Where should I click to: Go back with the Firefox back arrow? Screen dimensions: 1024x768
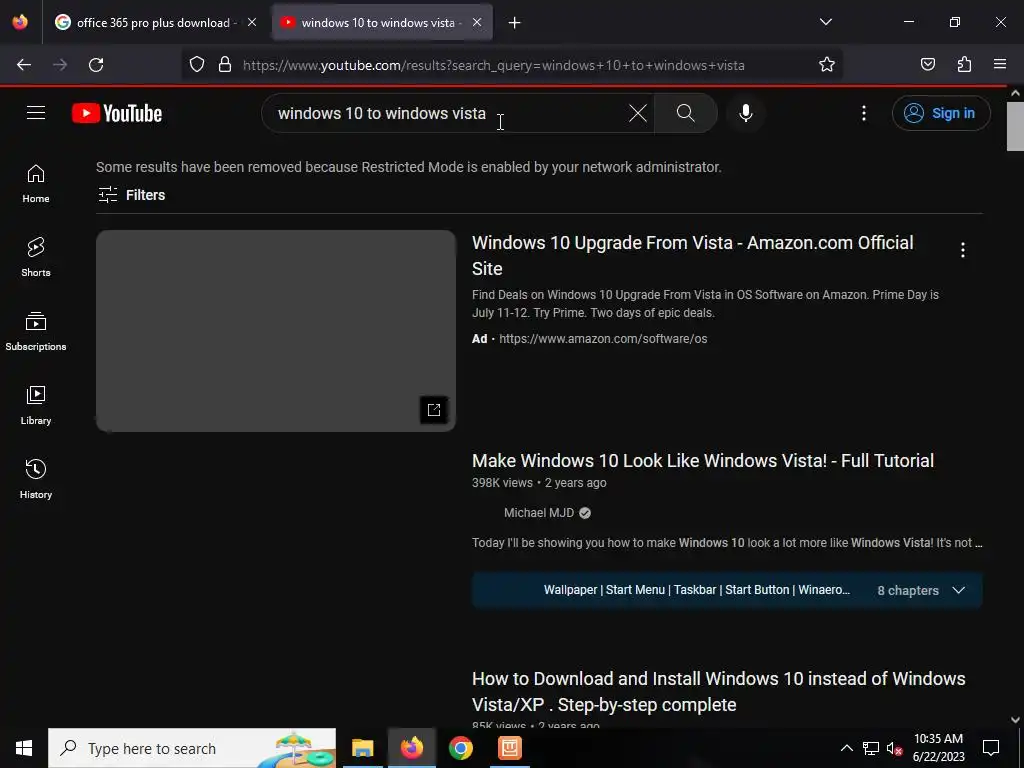(24, 65)
